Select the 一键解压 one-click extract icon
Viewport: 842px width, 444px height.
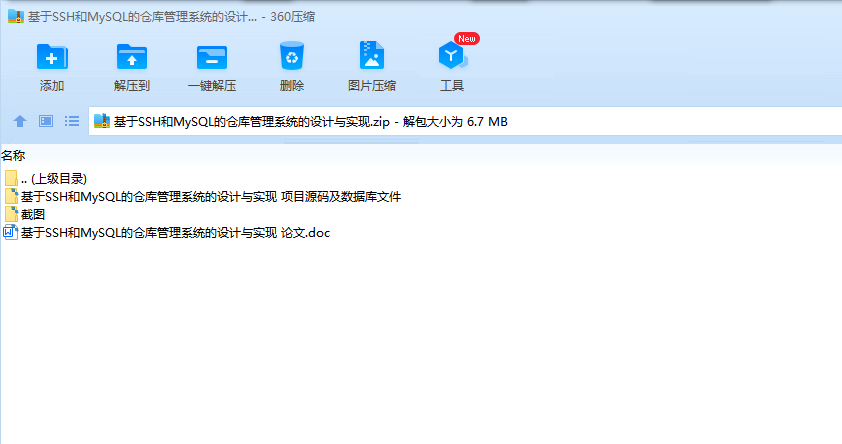click(212, 57)
